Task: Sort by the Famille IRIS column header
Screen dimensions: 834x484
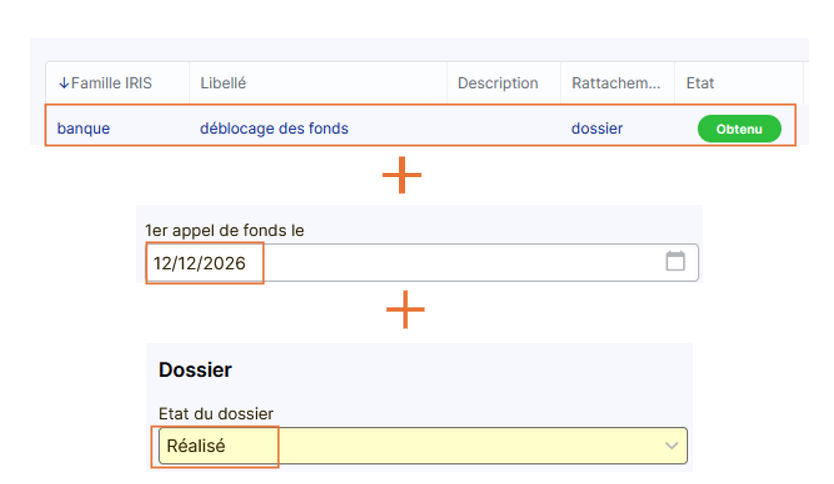Action: (111, 83)
